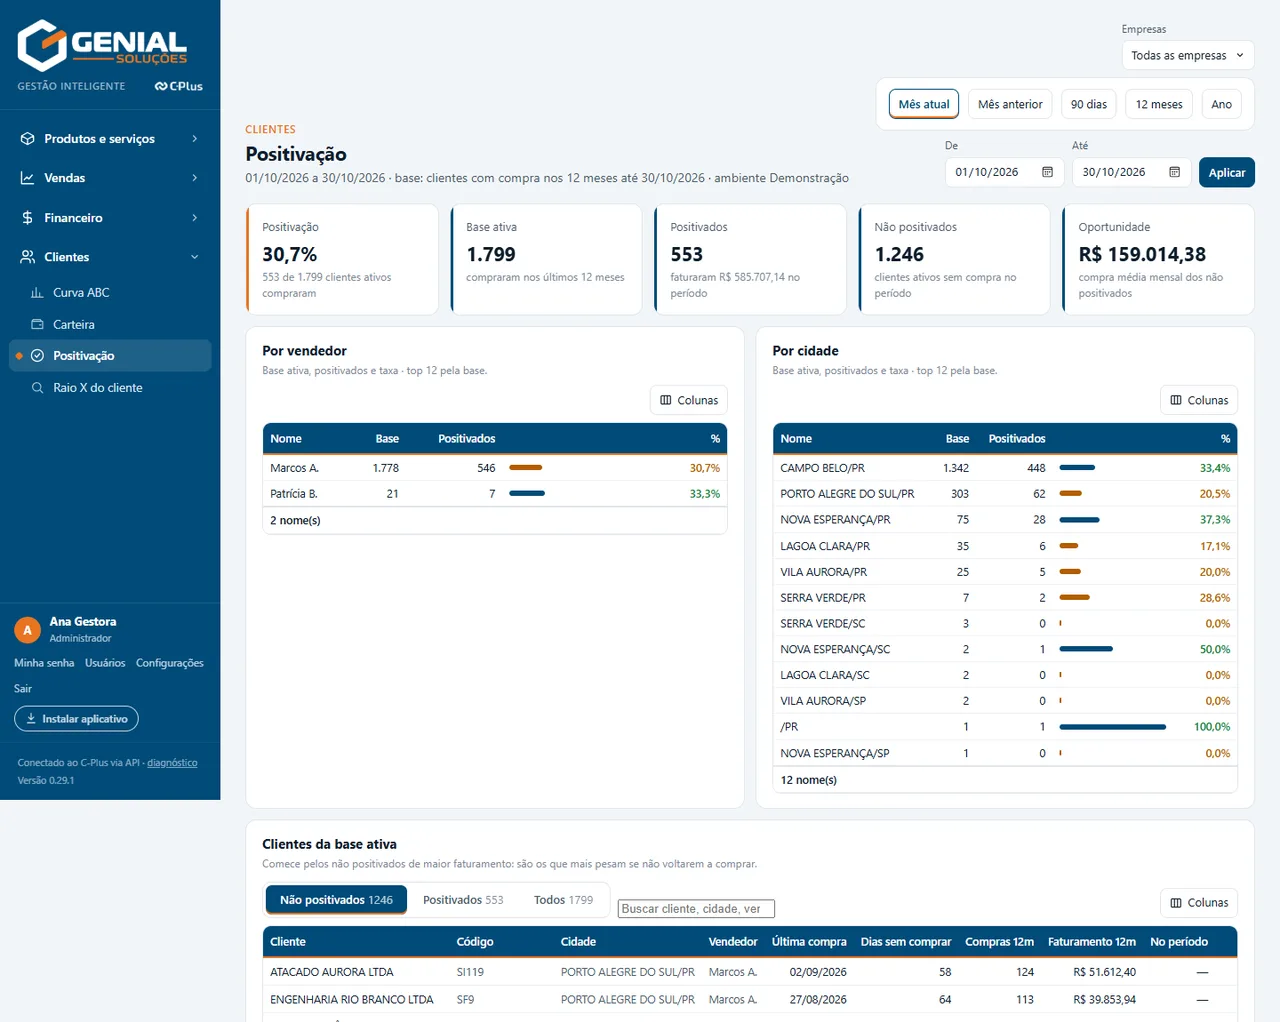Select the 90 dias period
Viewport: 1280px width, 1022px height.
point(1089,104)
